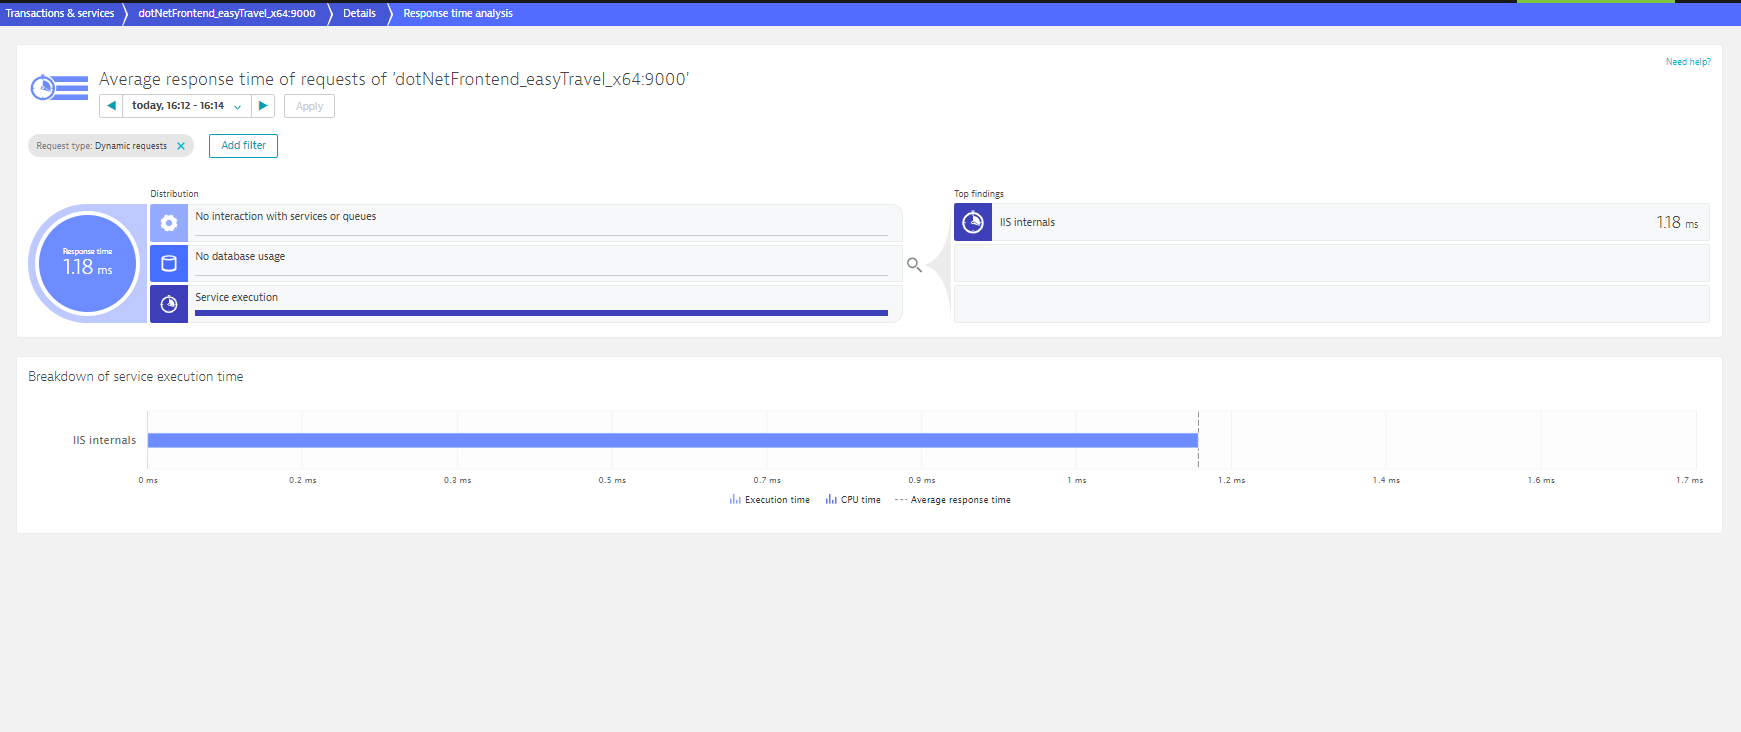
Task: Open the Details breadcrumb
Action: [359, 14]
